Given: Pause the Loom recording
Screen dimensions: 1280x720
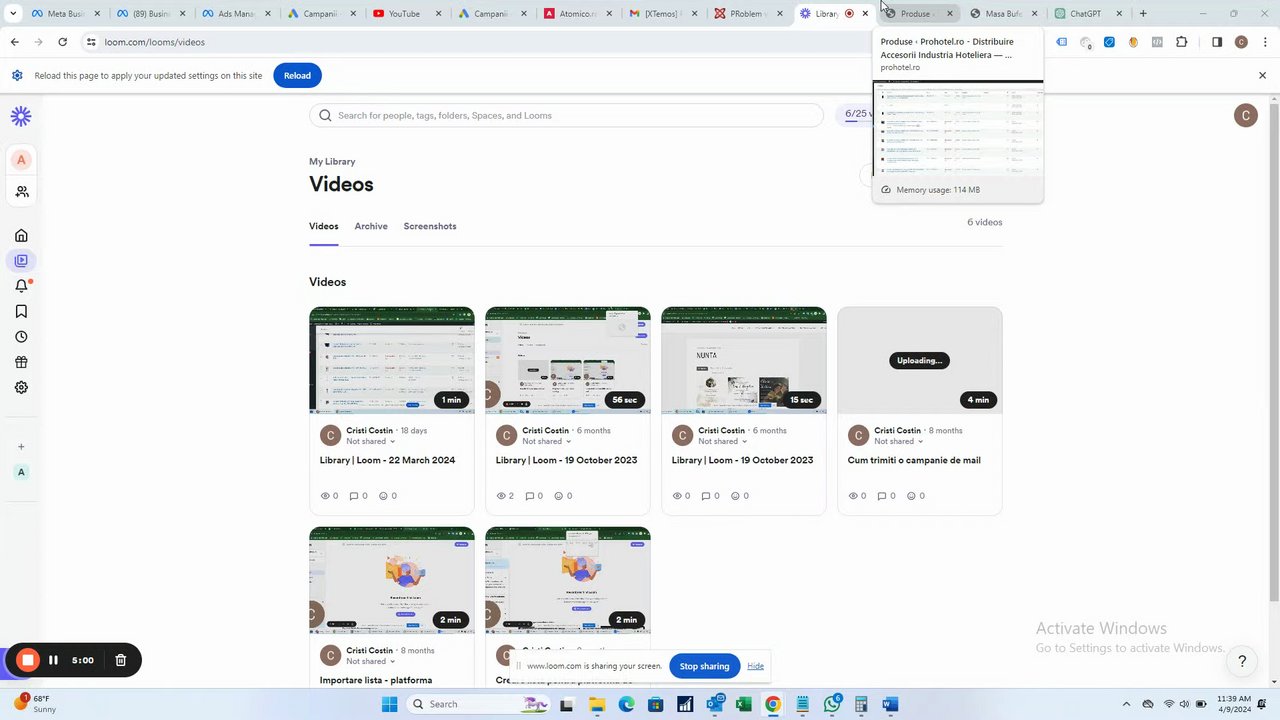Looking at the screenshot, I should pyautogui.click(x=53, y=660).
